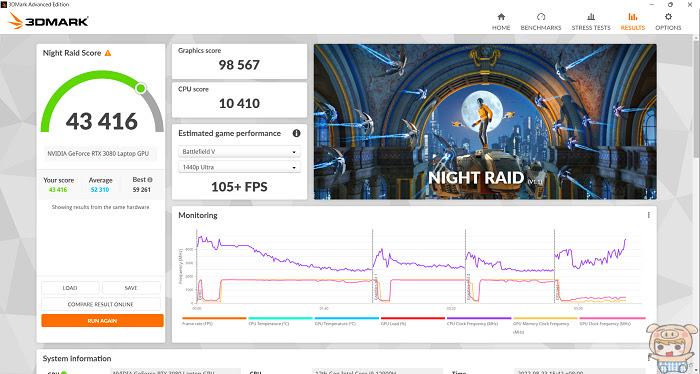Switch to the Results tab
Screen dimensions: 700x374
pos(633,21)
